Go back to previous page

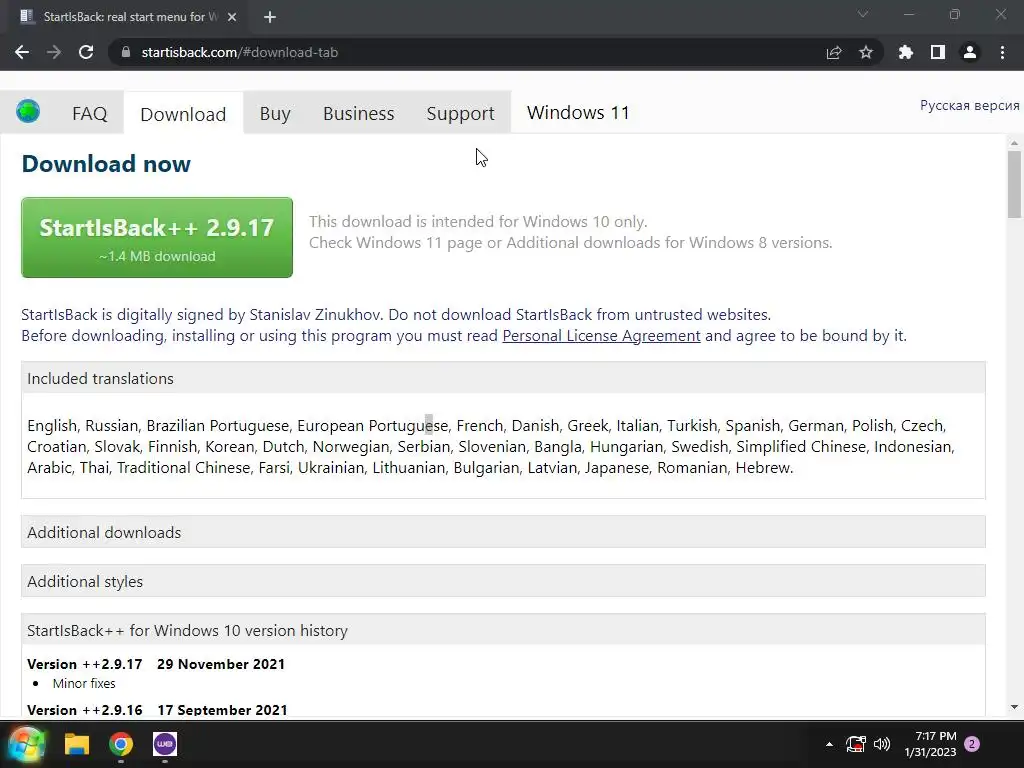22,52
